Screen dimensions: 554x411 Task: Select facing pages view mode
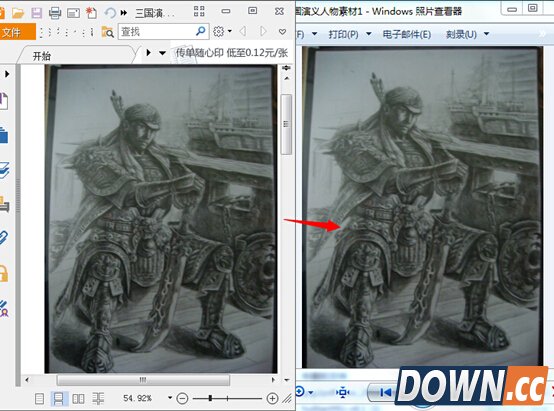tap(78, 399)
